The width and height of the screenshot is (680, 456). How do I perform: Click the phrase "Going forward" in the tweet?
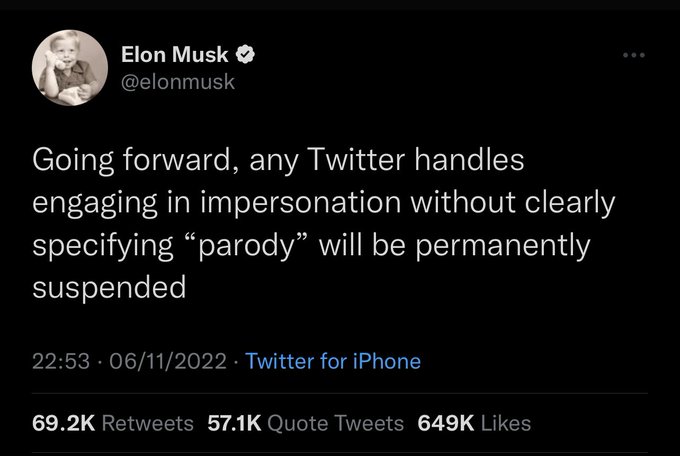131,161
